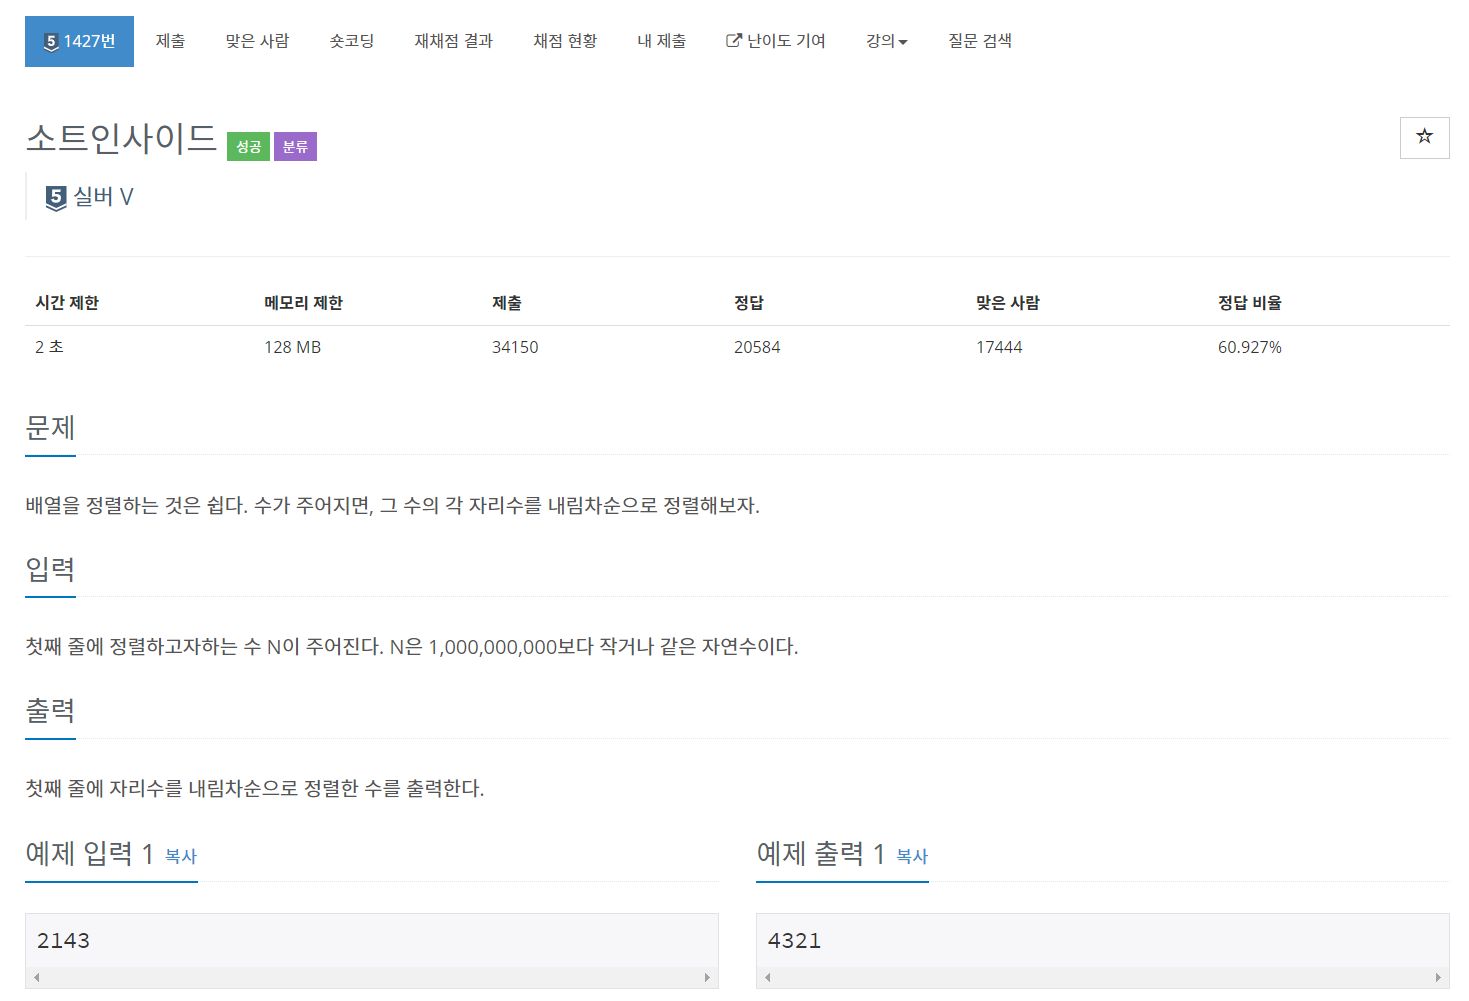Click the 문제 section heading
The width and height of the screenshot is (1469, 1001).
coord(50,428)
